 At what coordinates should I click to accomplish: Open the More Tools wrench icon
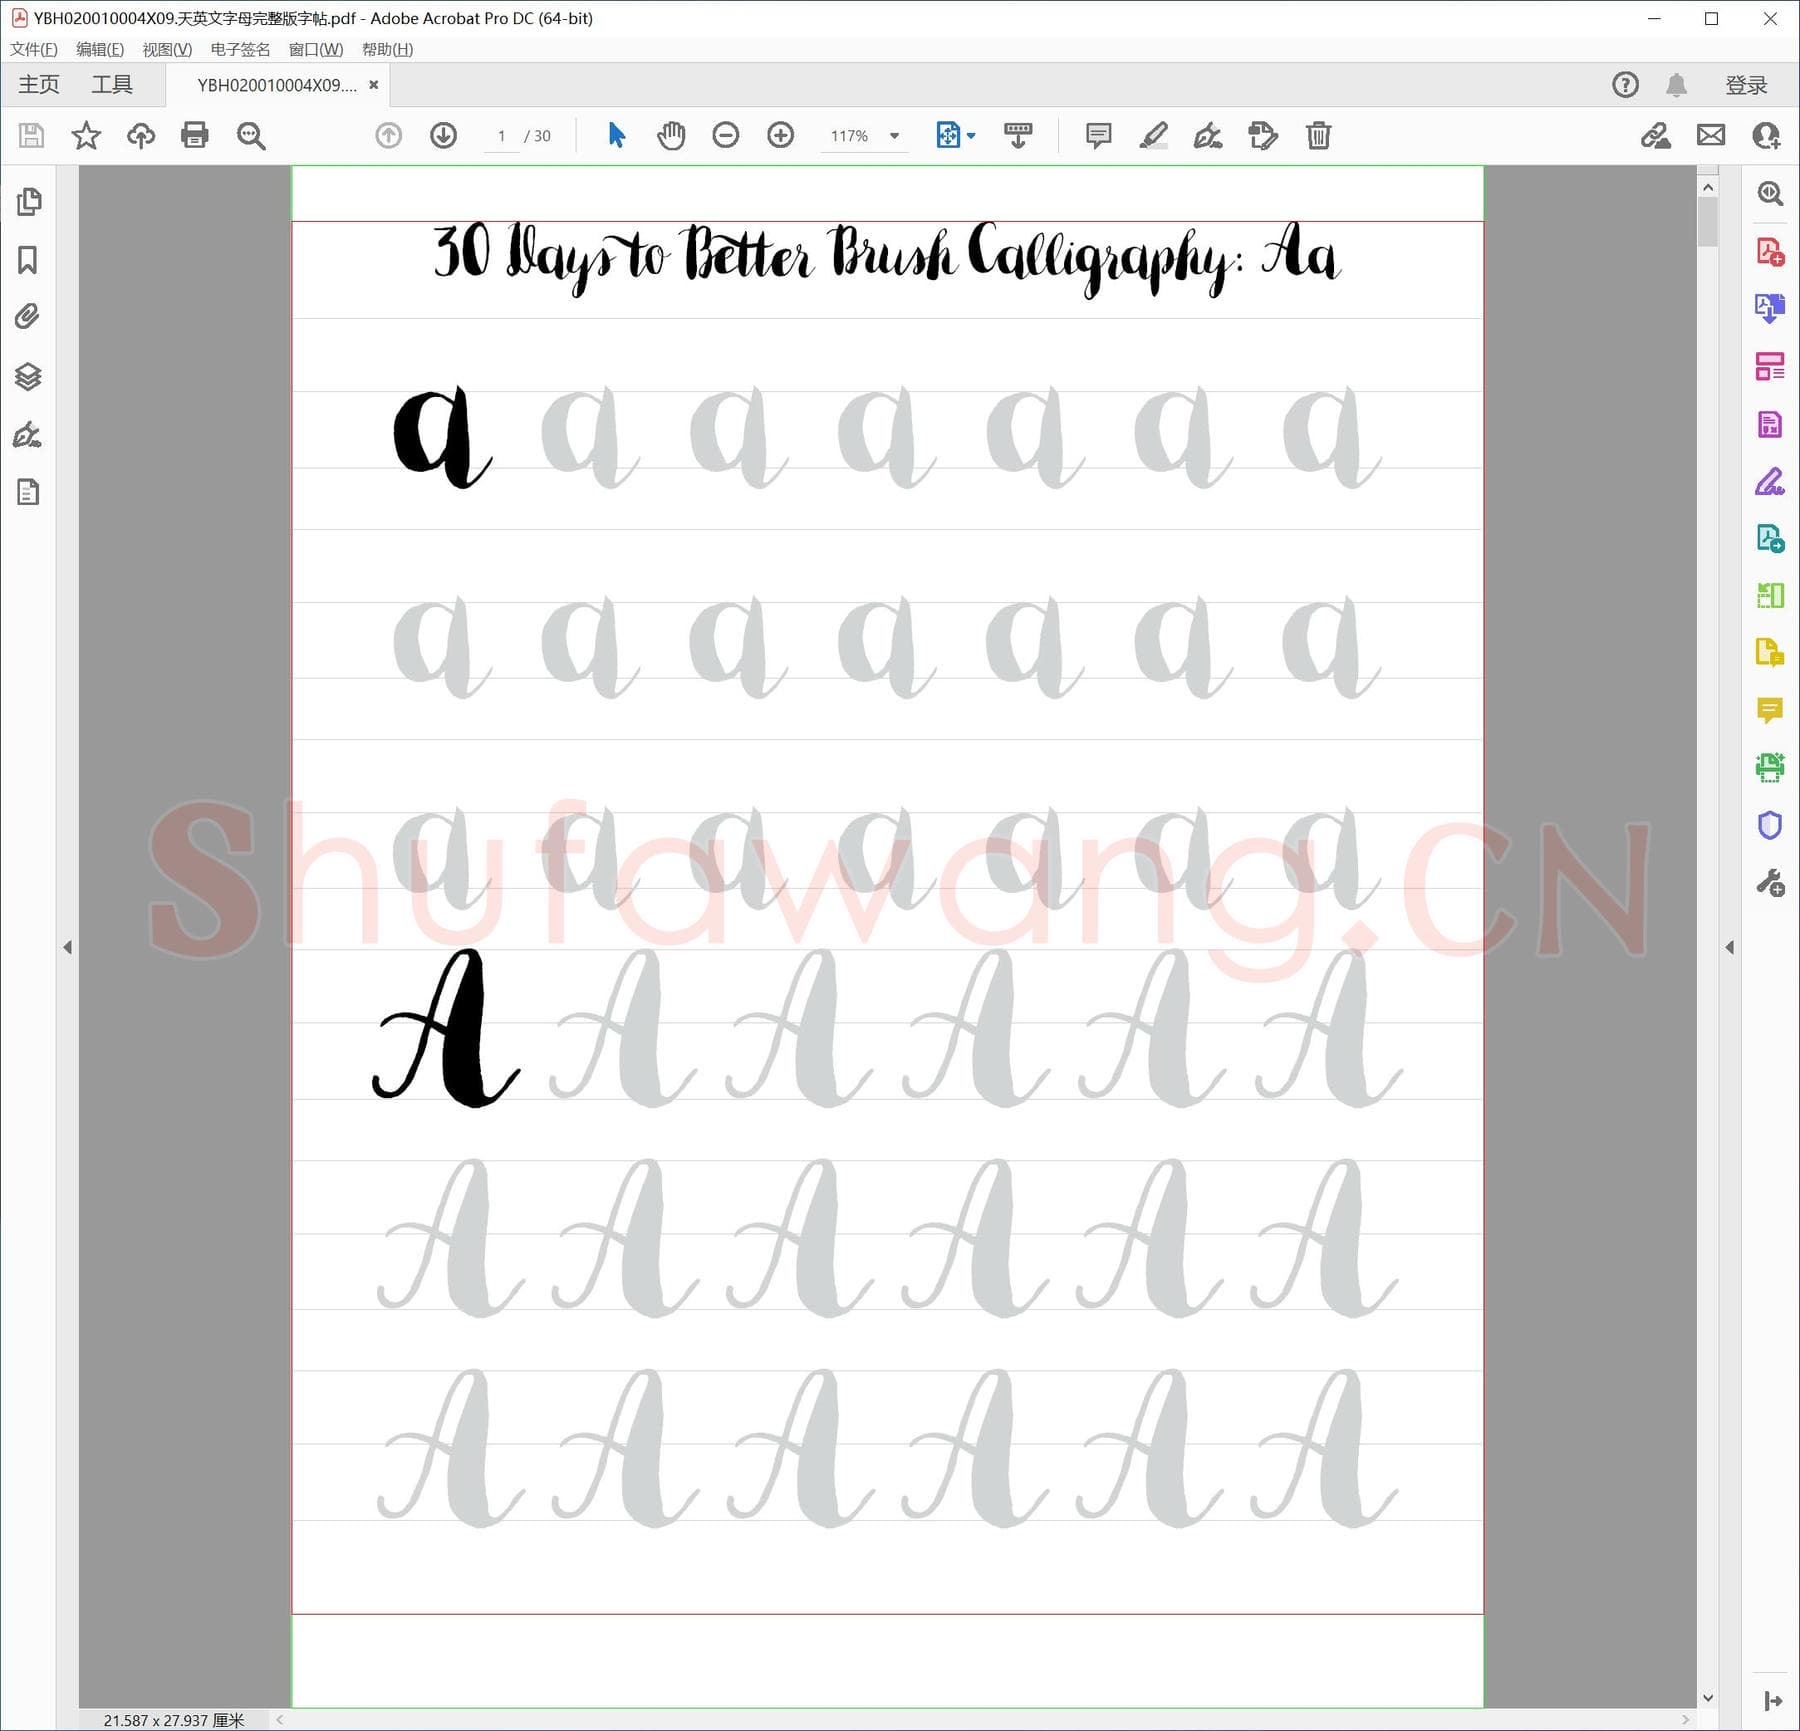1770,883
